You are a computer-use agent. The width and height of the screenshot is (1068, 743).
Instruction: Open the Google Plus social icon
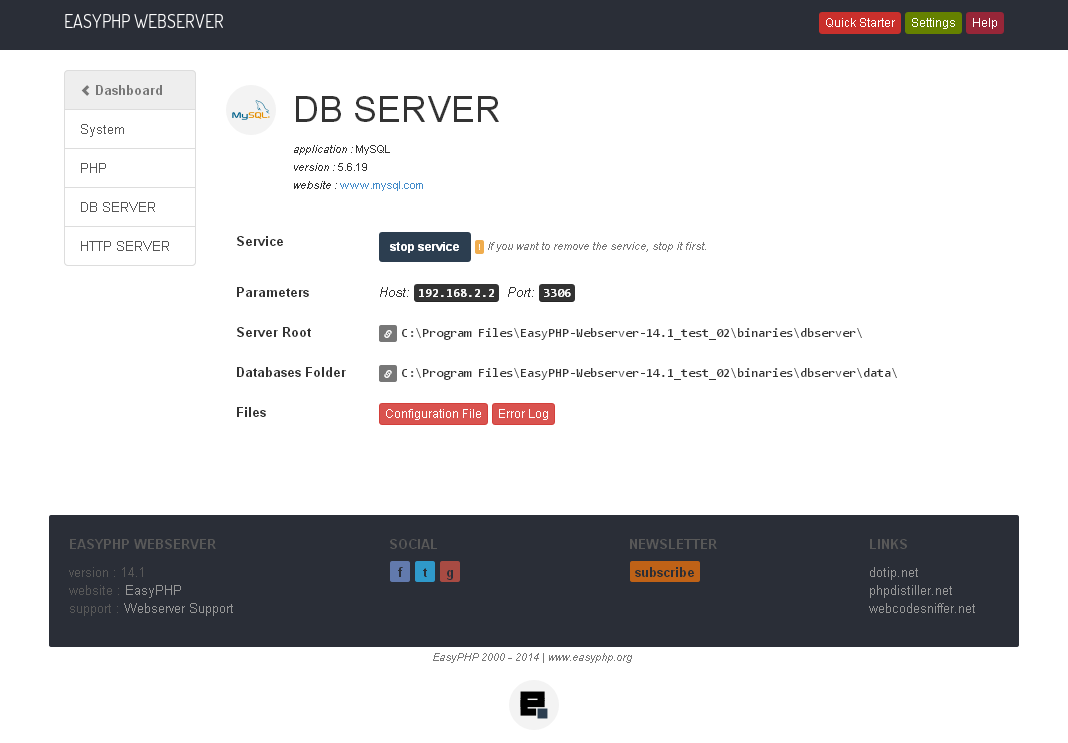[x=450, y=572]
